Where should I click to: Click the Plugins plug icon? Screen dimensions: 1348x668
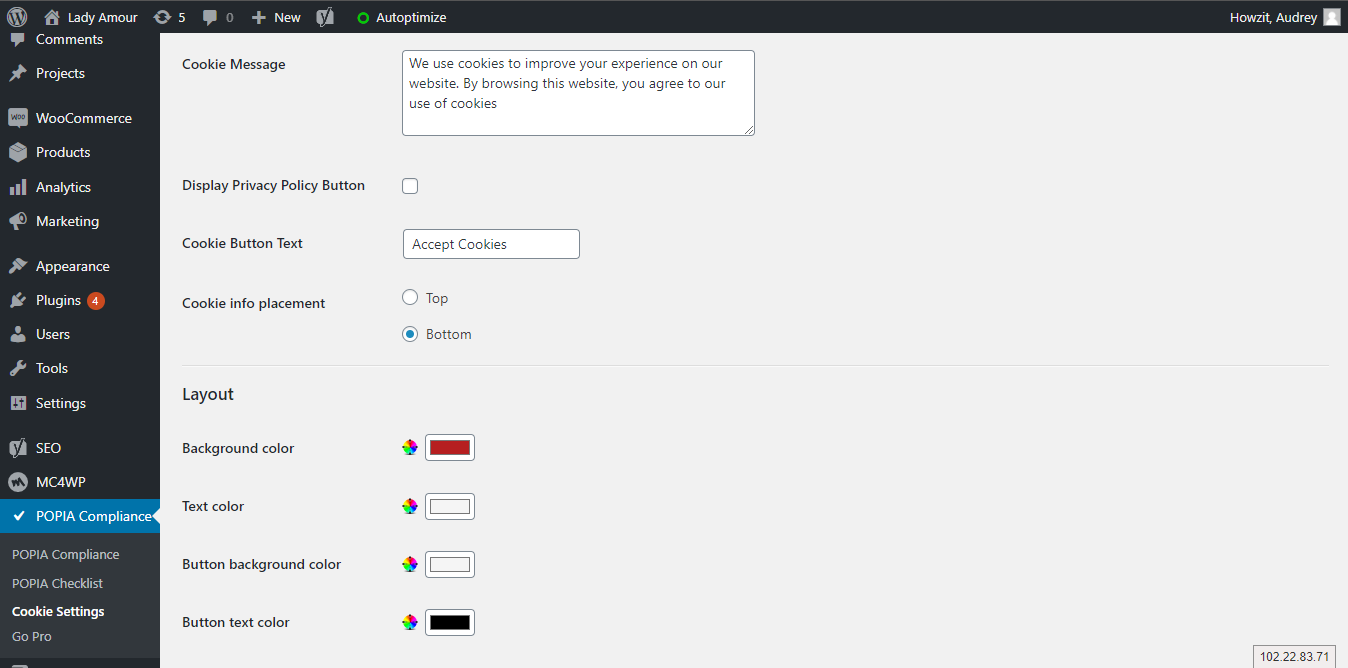click(x=18, y=300)
